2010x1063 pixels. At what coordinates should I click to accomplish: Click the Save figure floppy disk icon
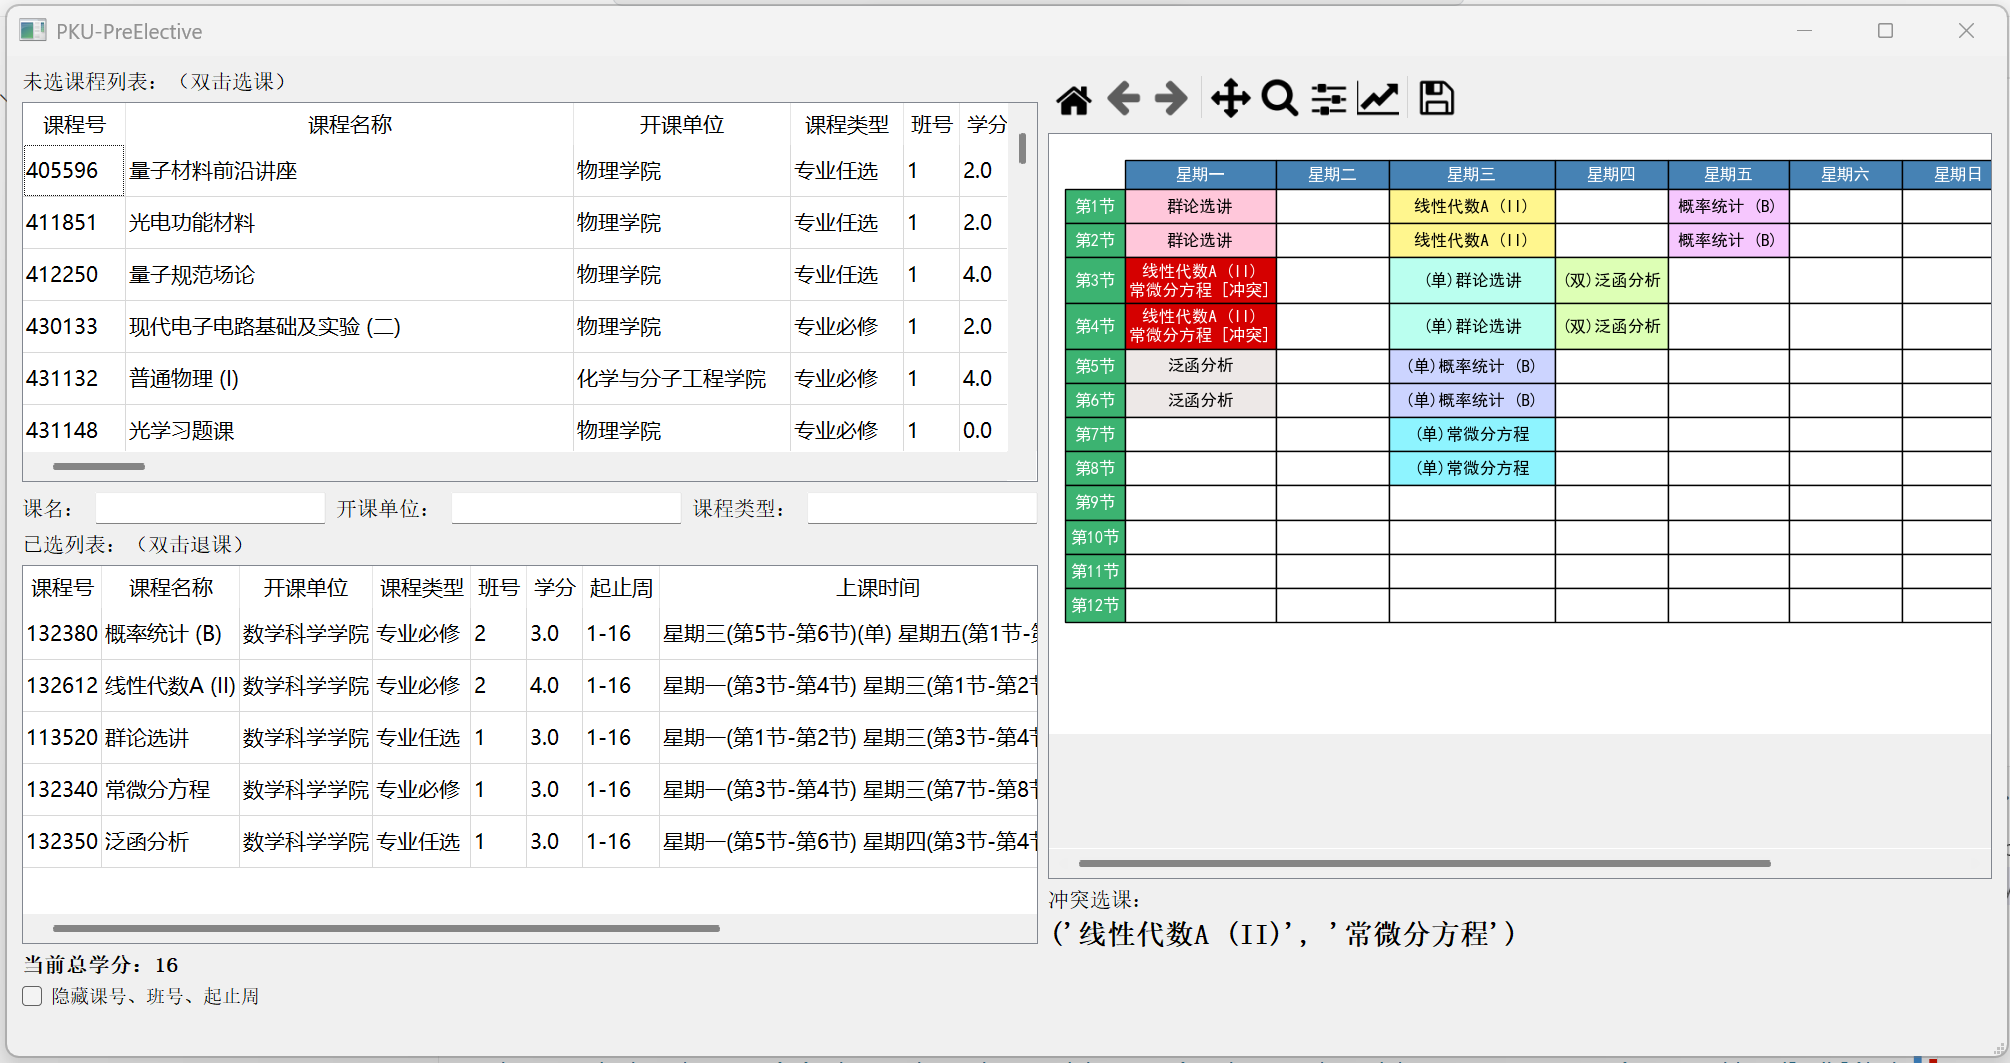coord(1437,99)
